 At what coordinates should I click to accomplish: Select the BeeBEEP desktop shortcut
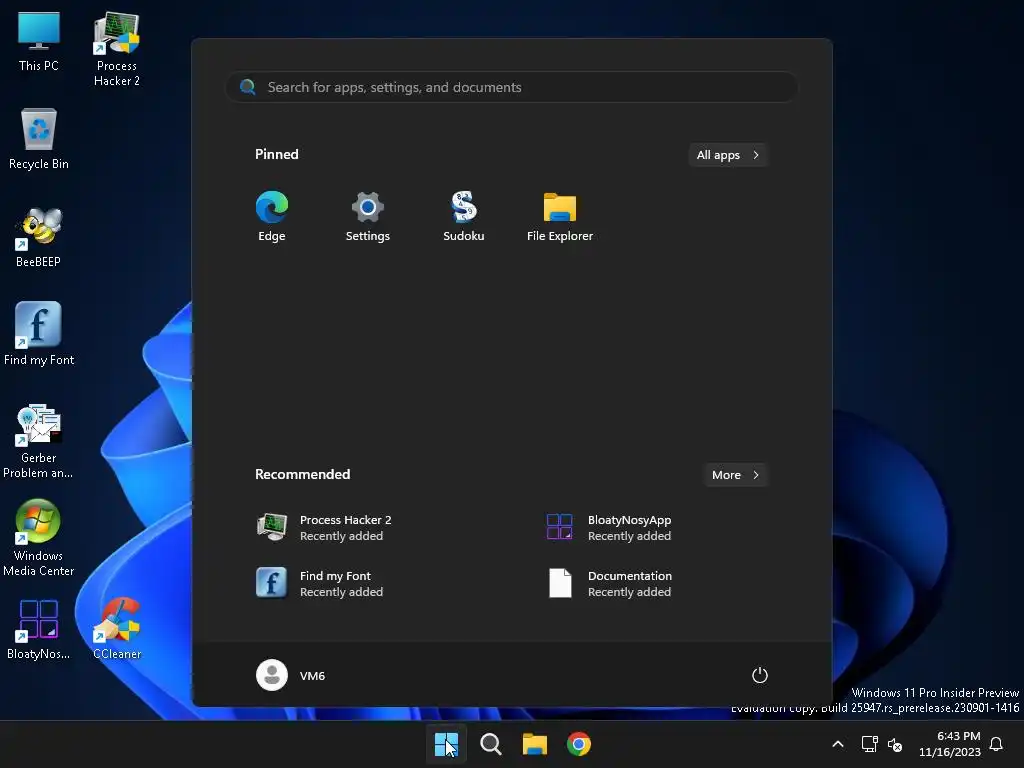tap(39, 237)
